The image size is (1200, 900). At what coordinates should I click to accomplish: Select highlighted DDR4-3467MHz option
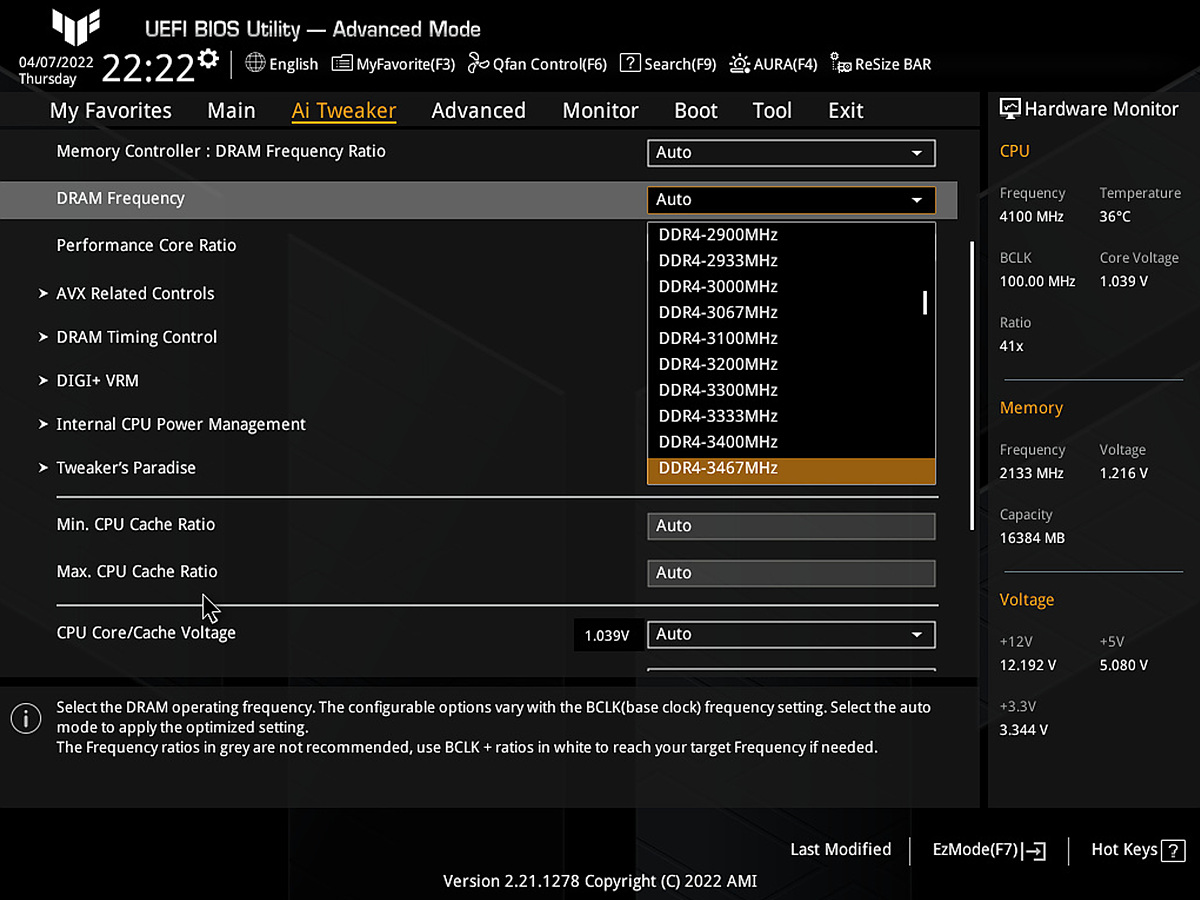click(791, 470)
